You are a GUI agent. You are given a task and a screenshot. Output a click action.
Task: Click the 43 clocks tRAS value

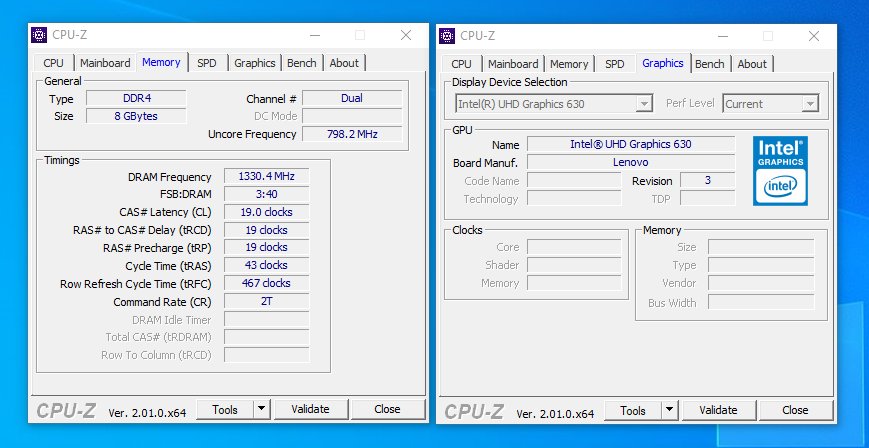coord(267,265)
